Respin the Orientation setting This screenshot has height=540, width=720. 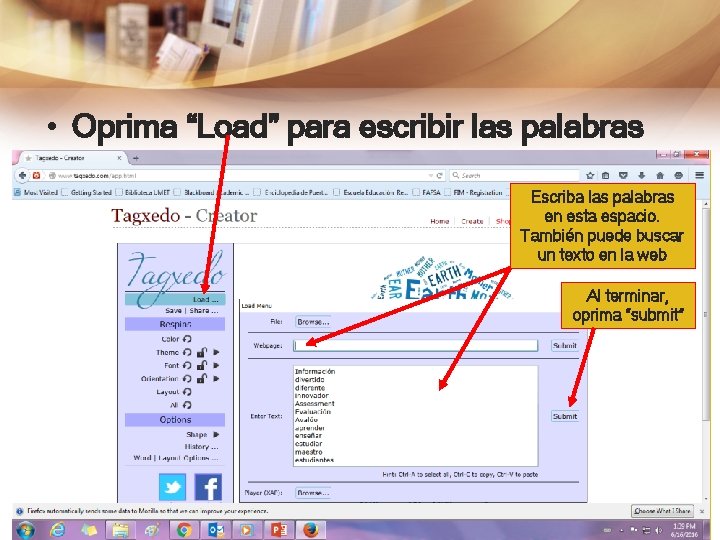tap(187, 379)
